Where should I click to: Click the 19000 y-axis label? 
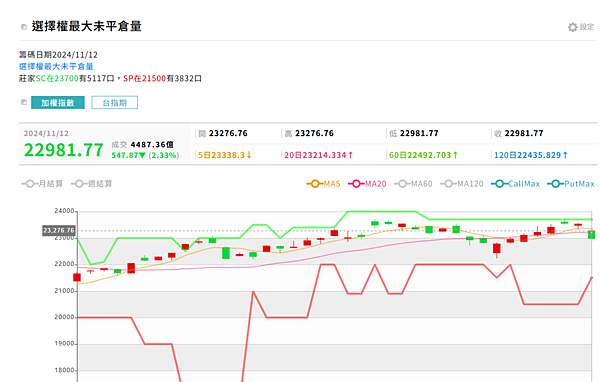point(64,344)
